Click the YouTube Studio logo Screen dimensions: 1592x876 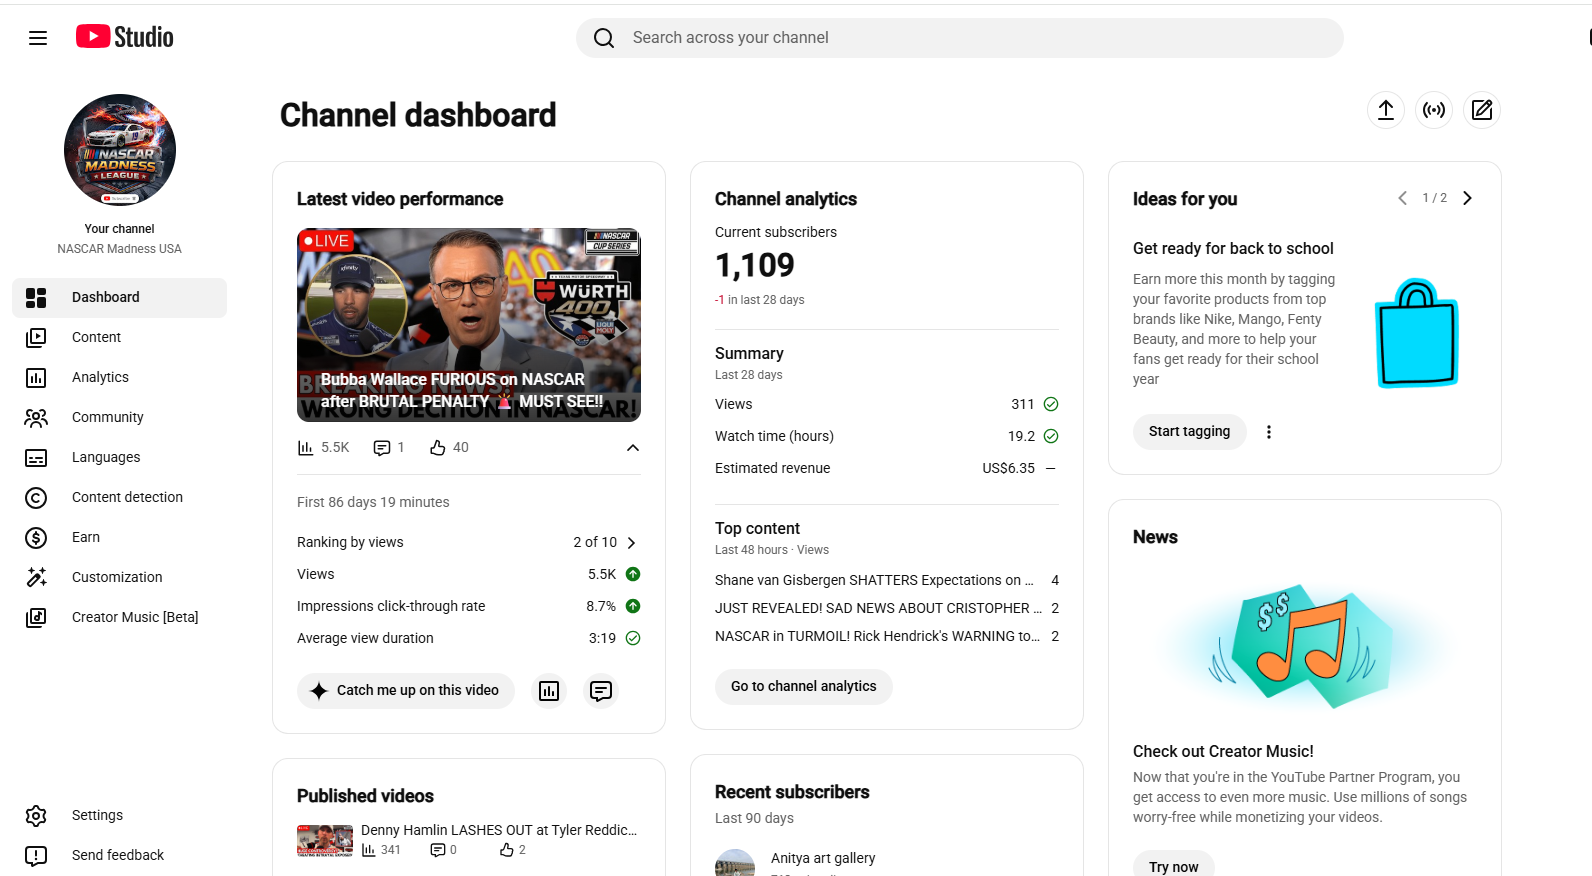tap(125, 37)
